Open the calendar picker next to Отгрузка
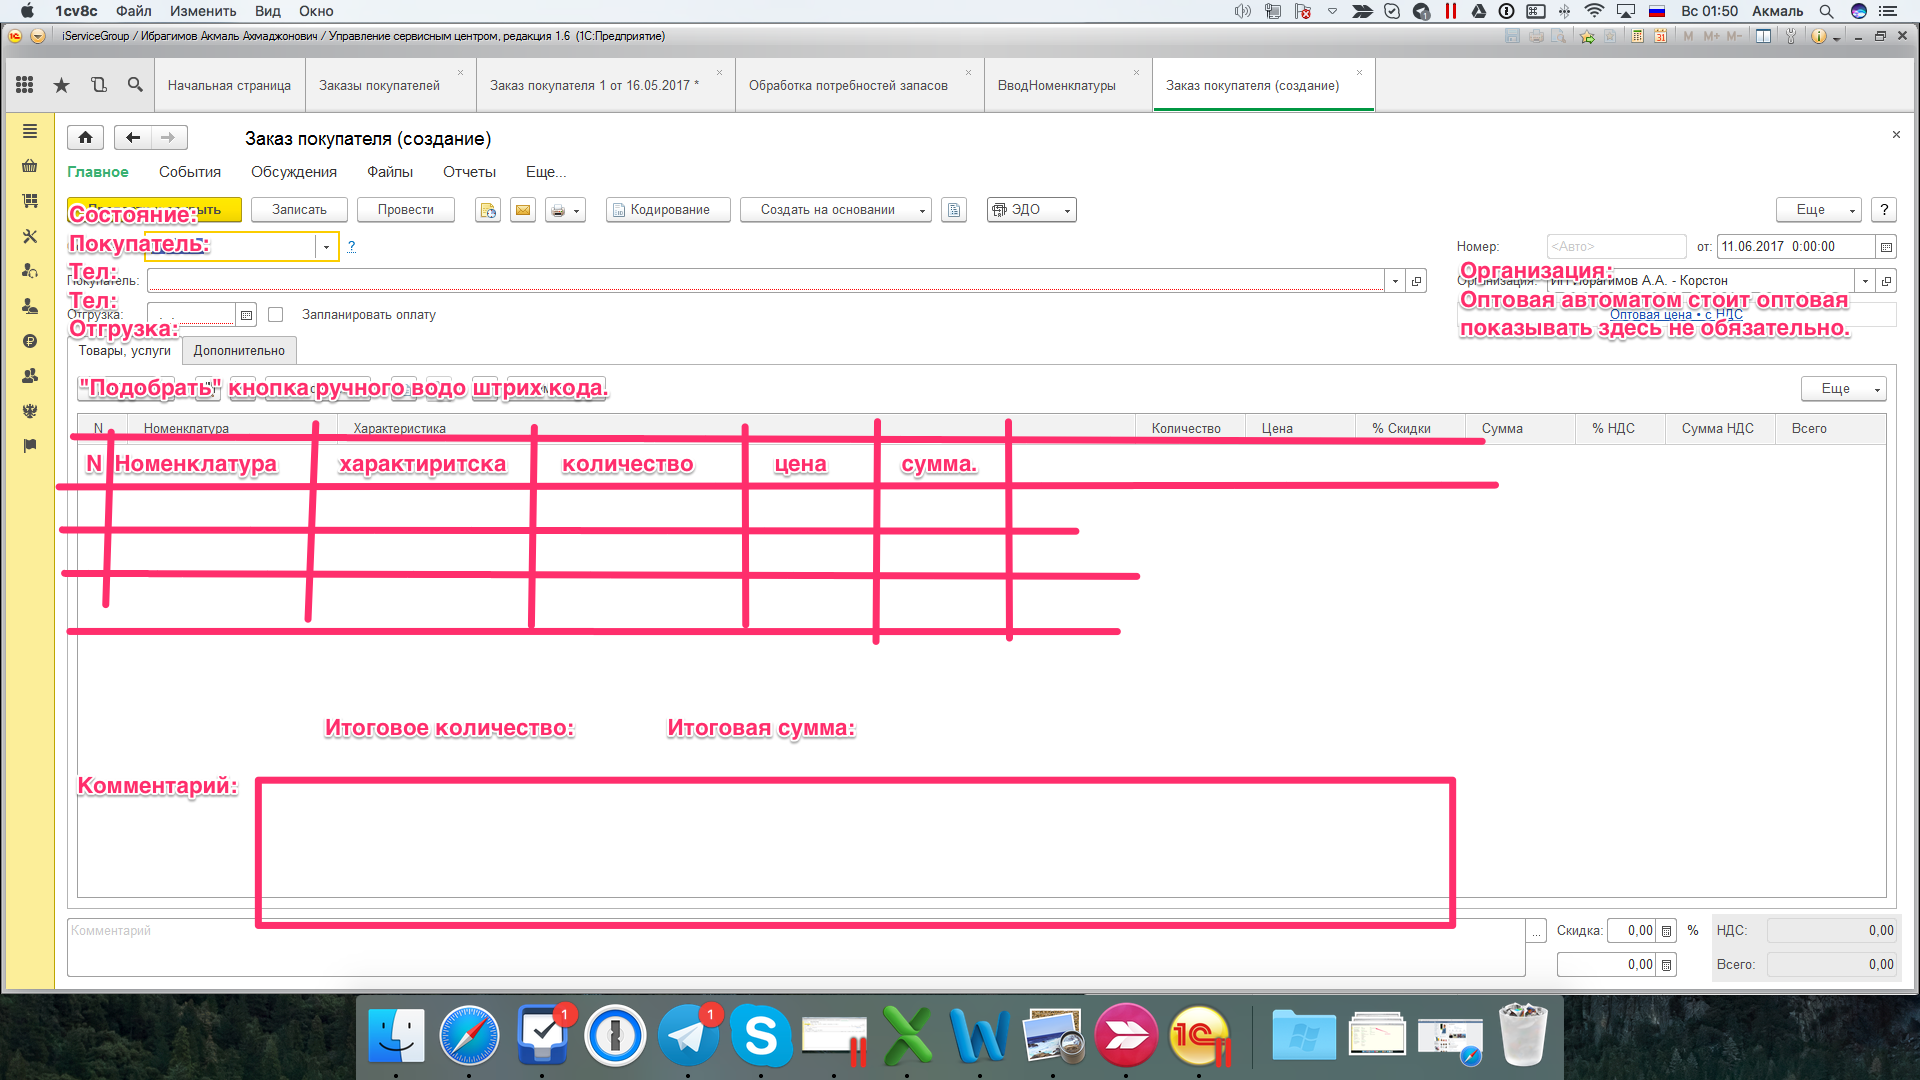 tap(246, 315)
